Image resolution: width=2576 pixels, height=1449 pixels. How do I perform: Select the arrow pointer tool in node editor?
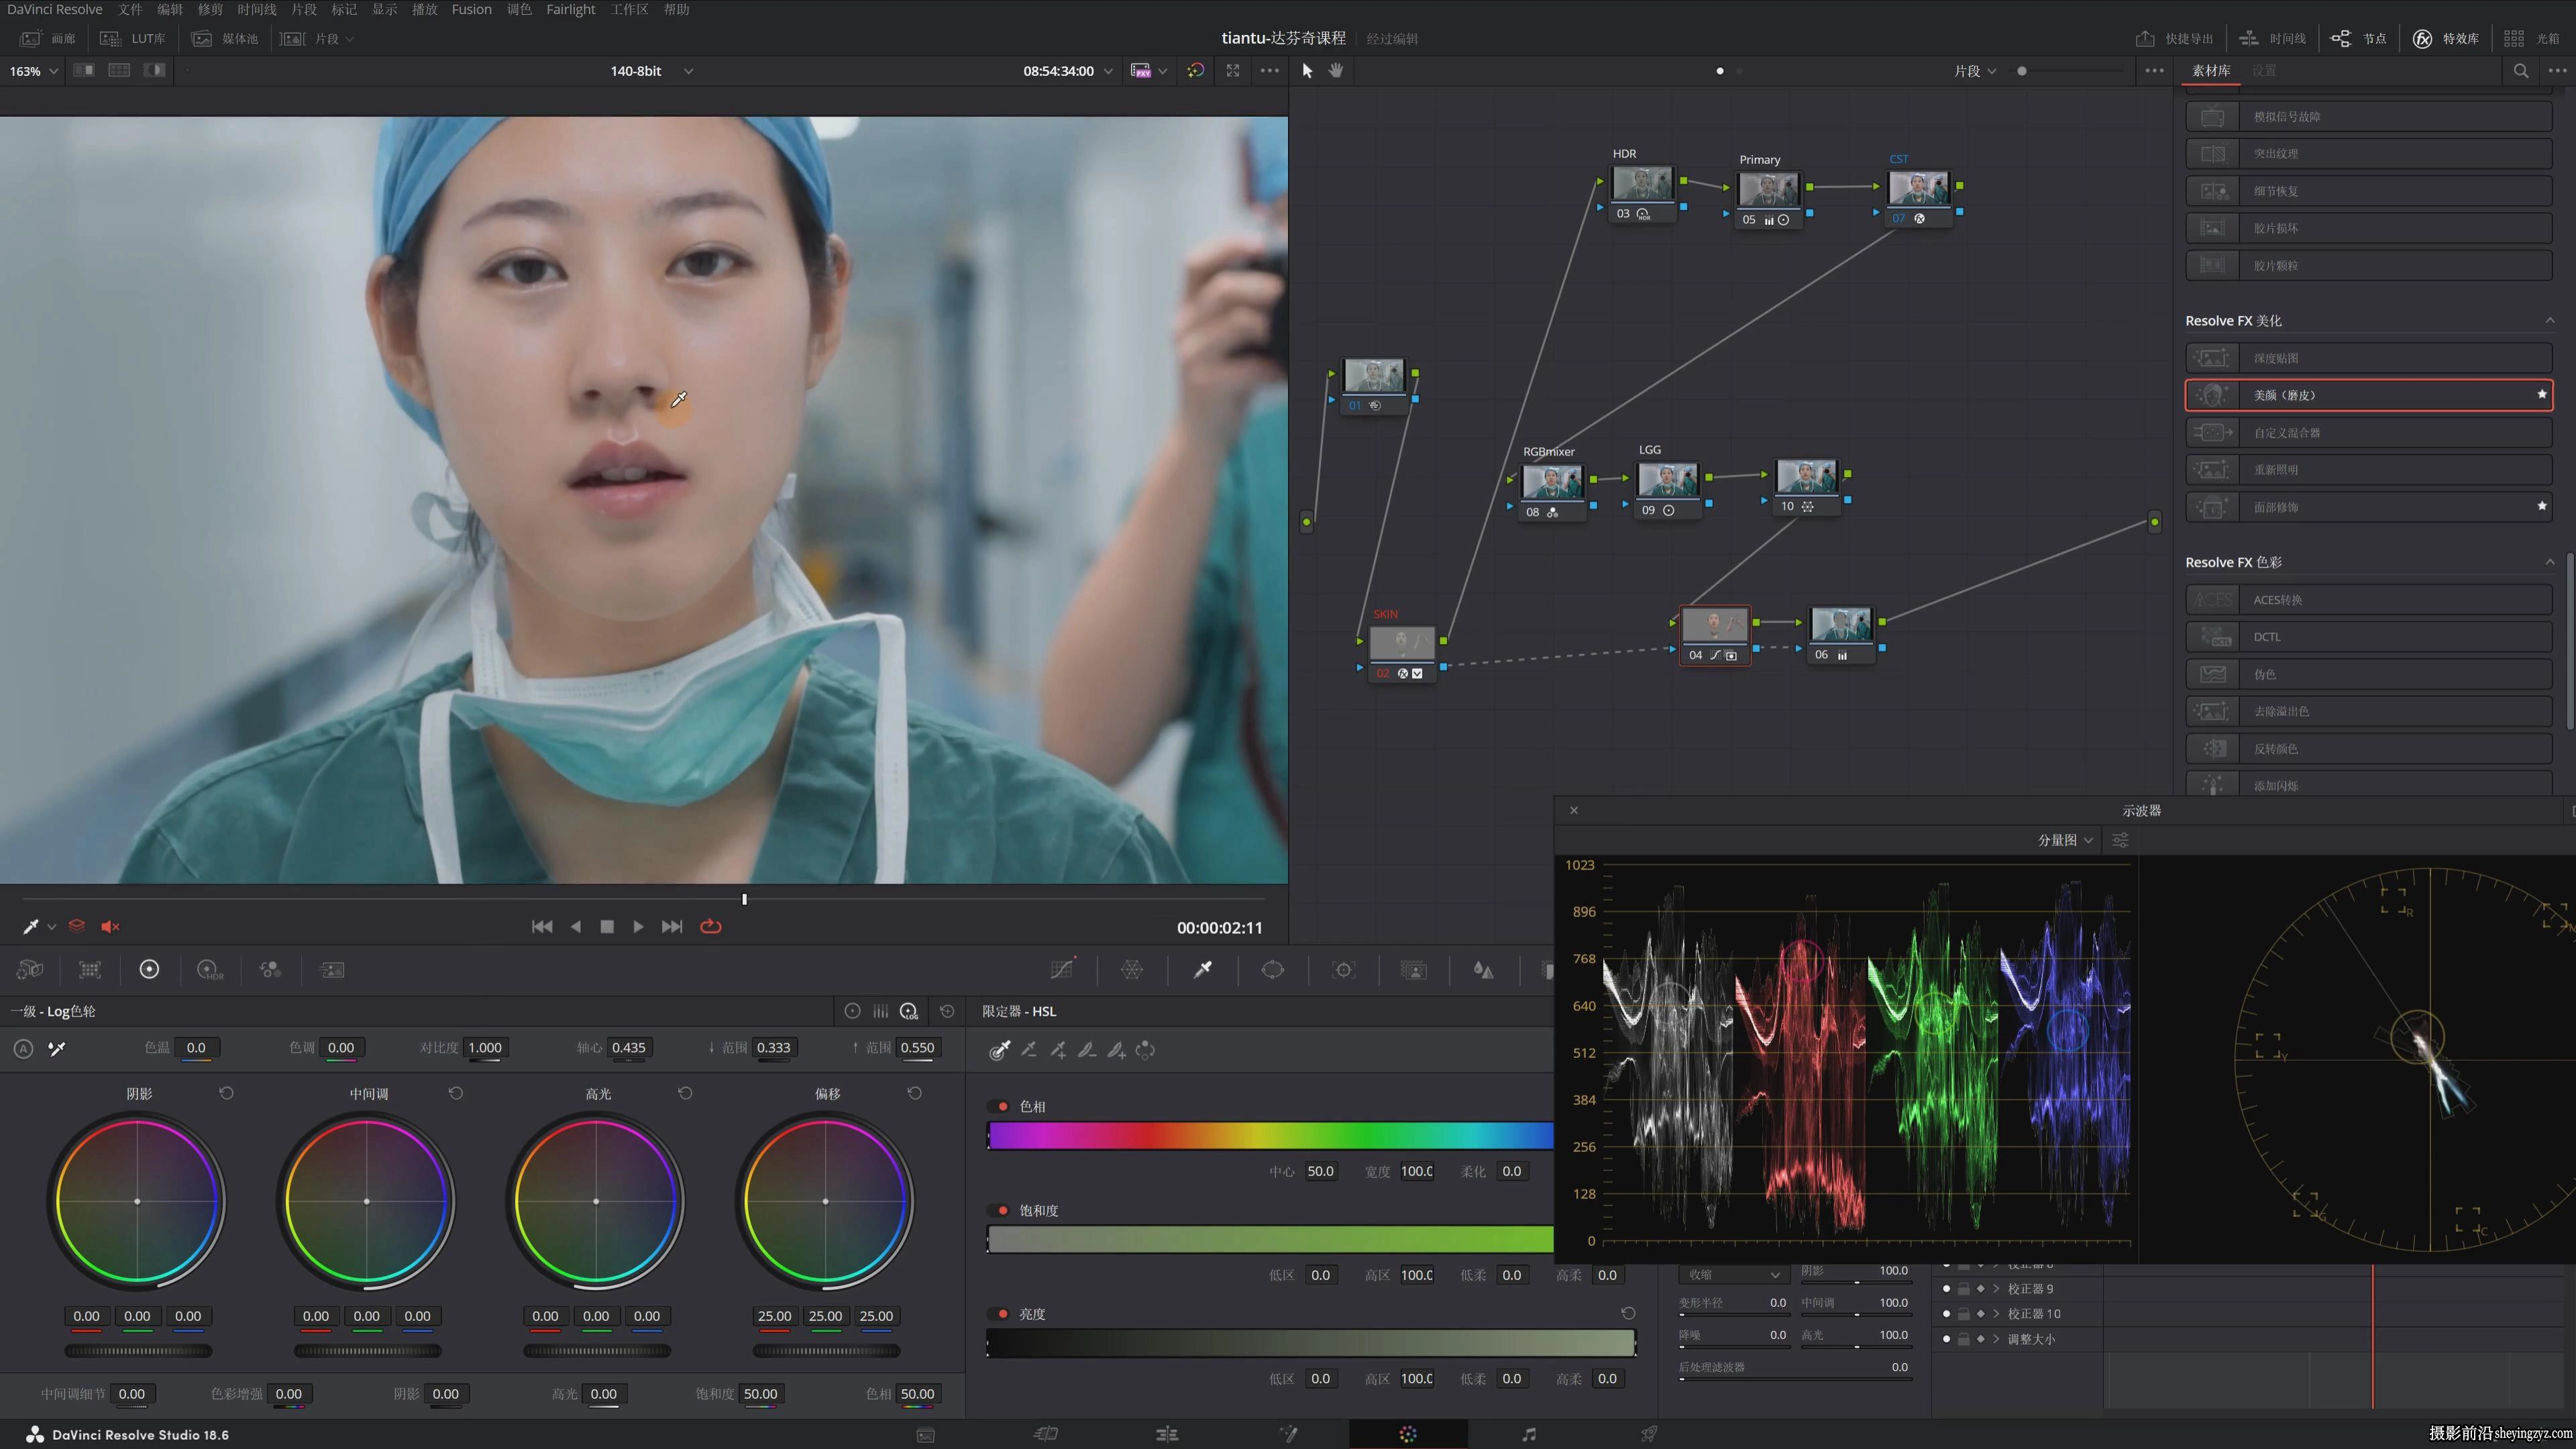pos(1307,70)
